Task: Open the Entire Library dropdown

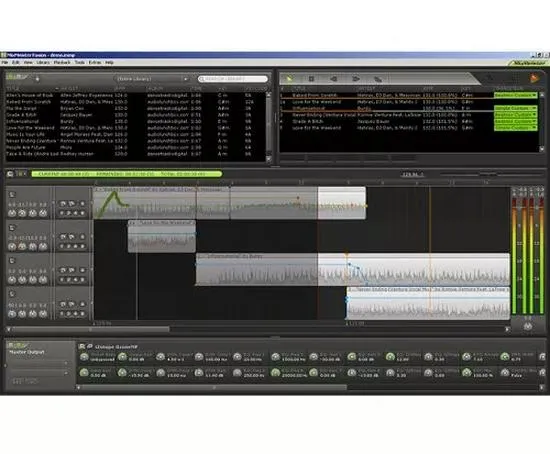Action: point(152,79)
